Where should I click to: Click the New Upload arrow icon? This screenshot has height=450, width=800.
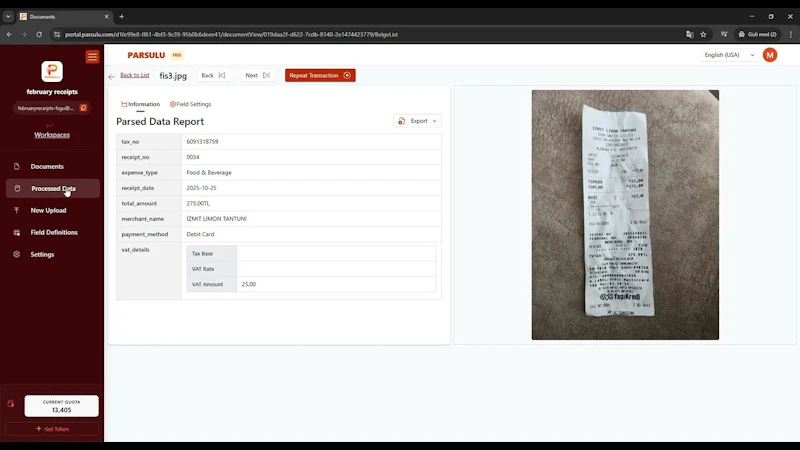[17, 210]
